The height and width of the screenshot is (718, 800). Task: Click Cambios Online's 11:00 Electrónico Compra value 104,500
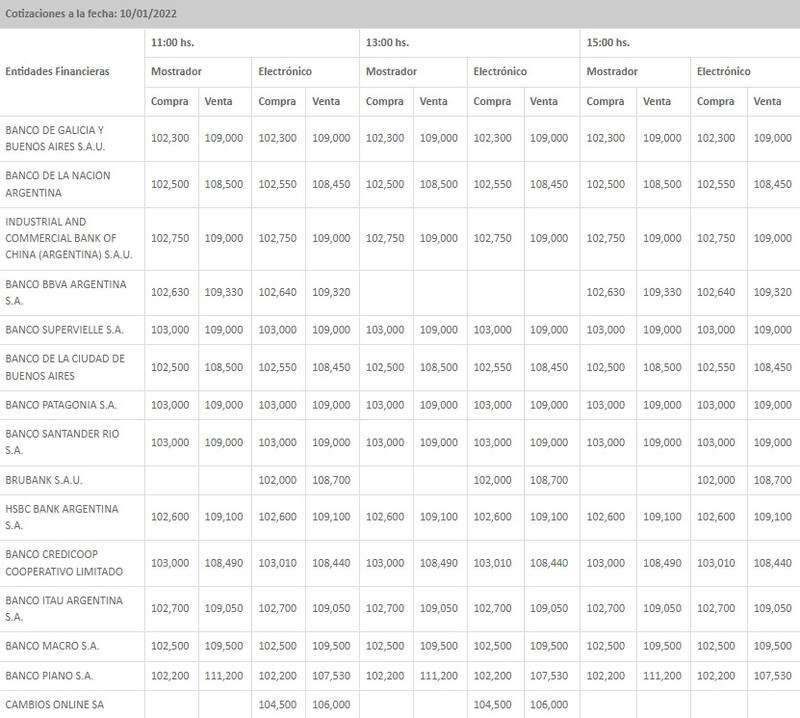276,704
